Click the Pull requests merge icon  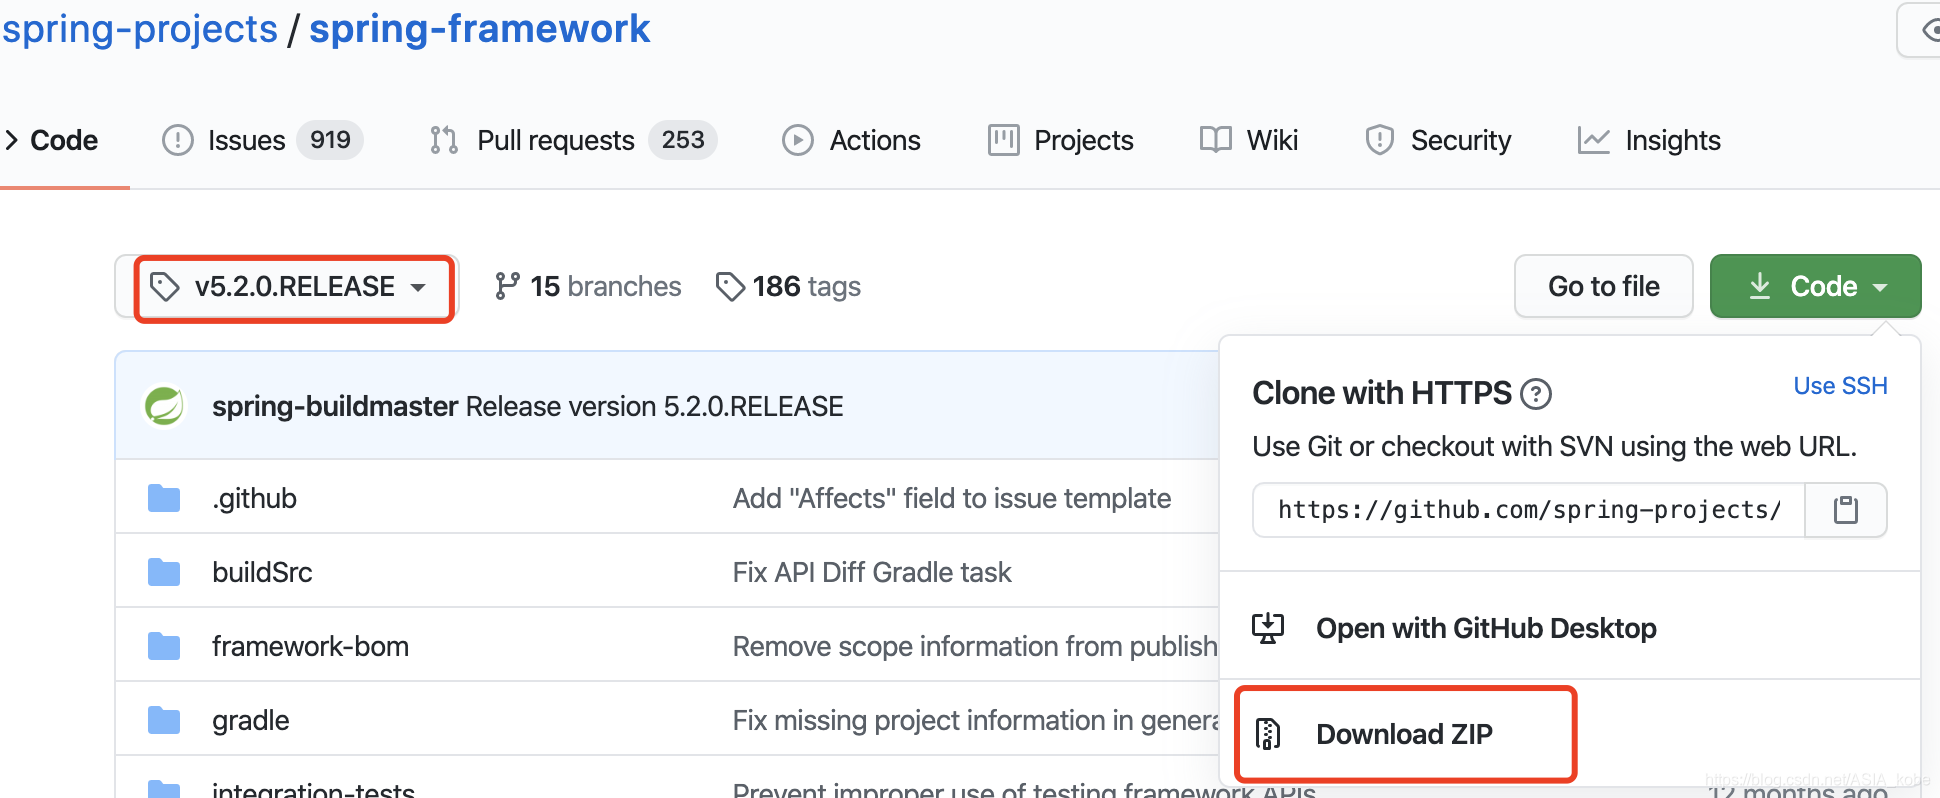point(444,140)
